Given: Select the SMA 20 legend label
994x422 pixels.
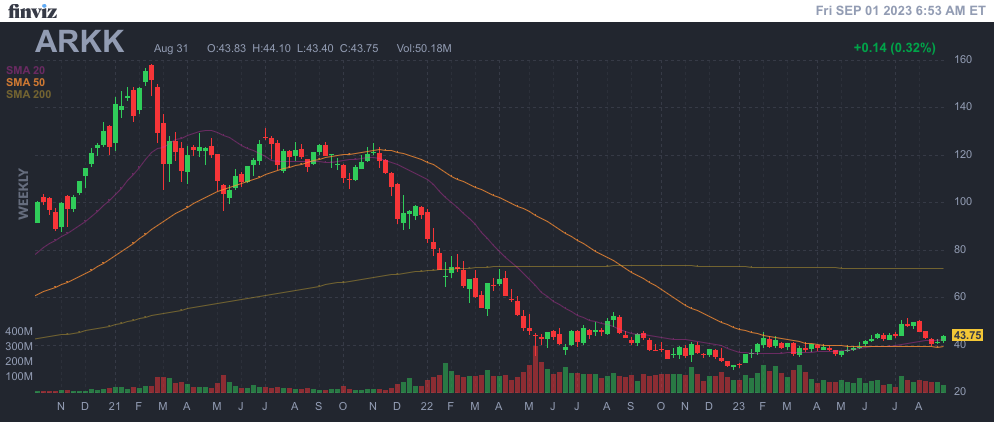Looking at the screenshot, I should click(25, 70).
